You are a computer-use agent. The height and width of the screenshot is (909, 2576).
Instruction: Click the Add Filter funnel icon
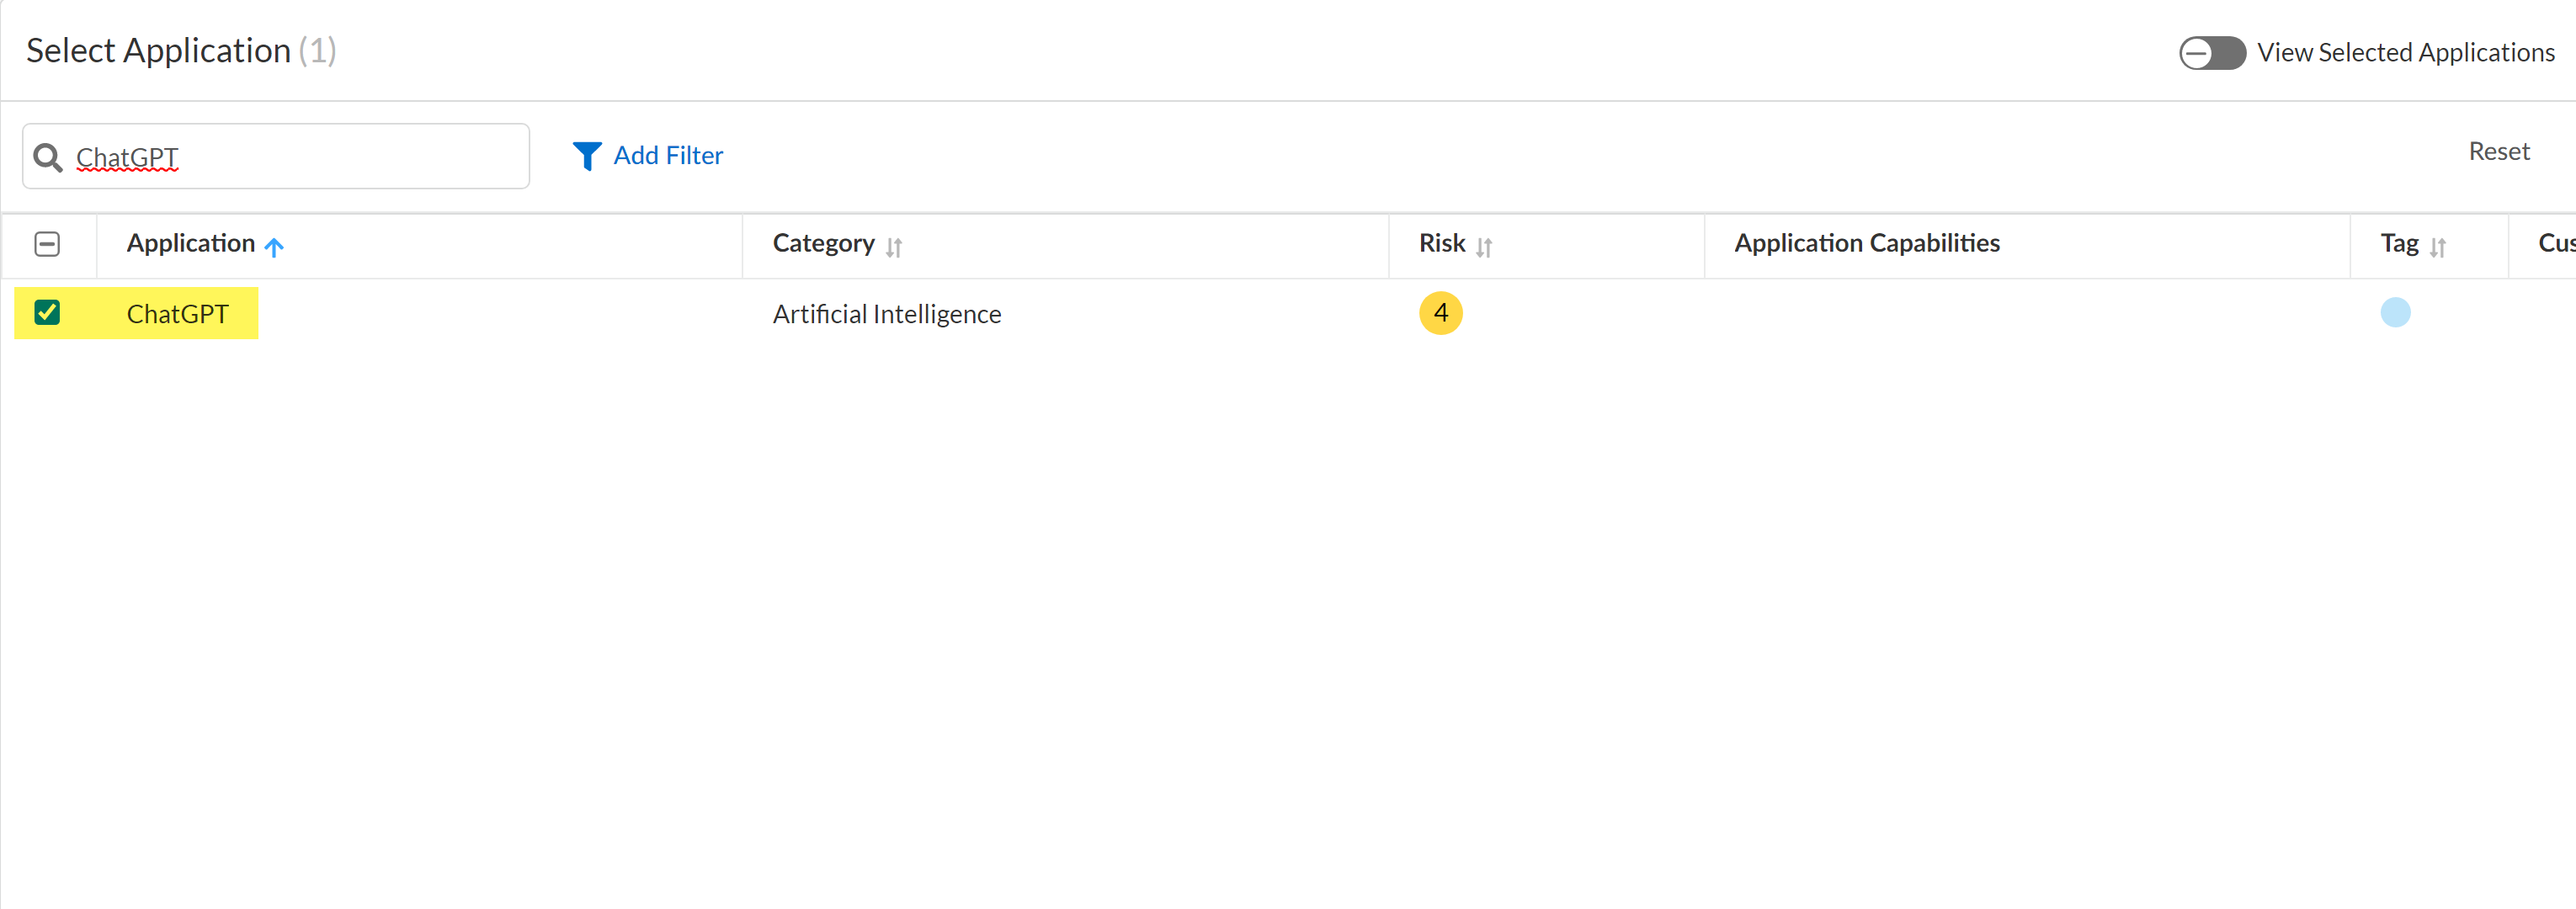[587, 156]
